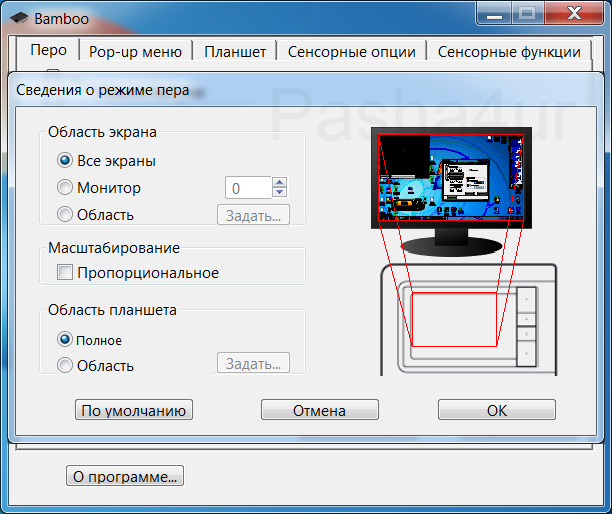Open the Сенсорные опции tab

[x=352, y=52]
